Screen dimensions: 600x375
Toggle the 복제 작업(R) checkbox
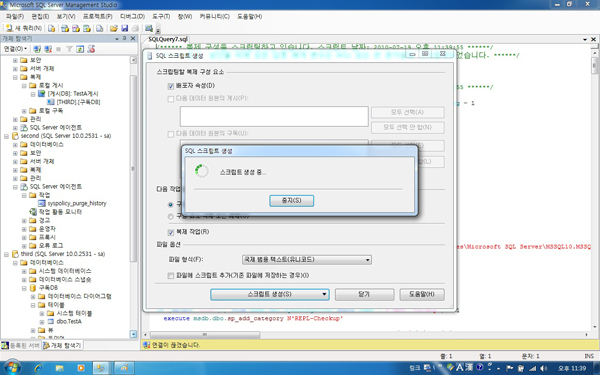coord(171,232)
